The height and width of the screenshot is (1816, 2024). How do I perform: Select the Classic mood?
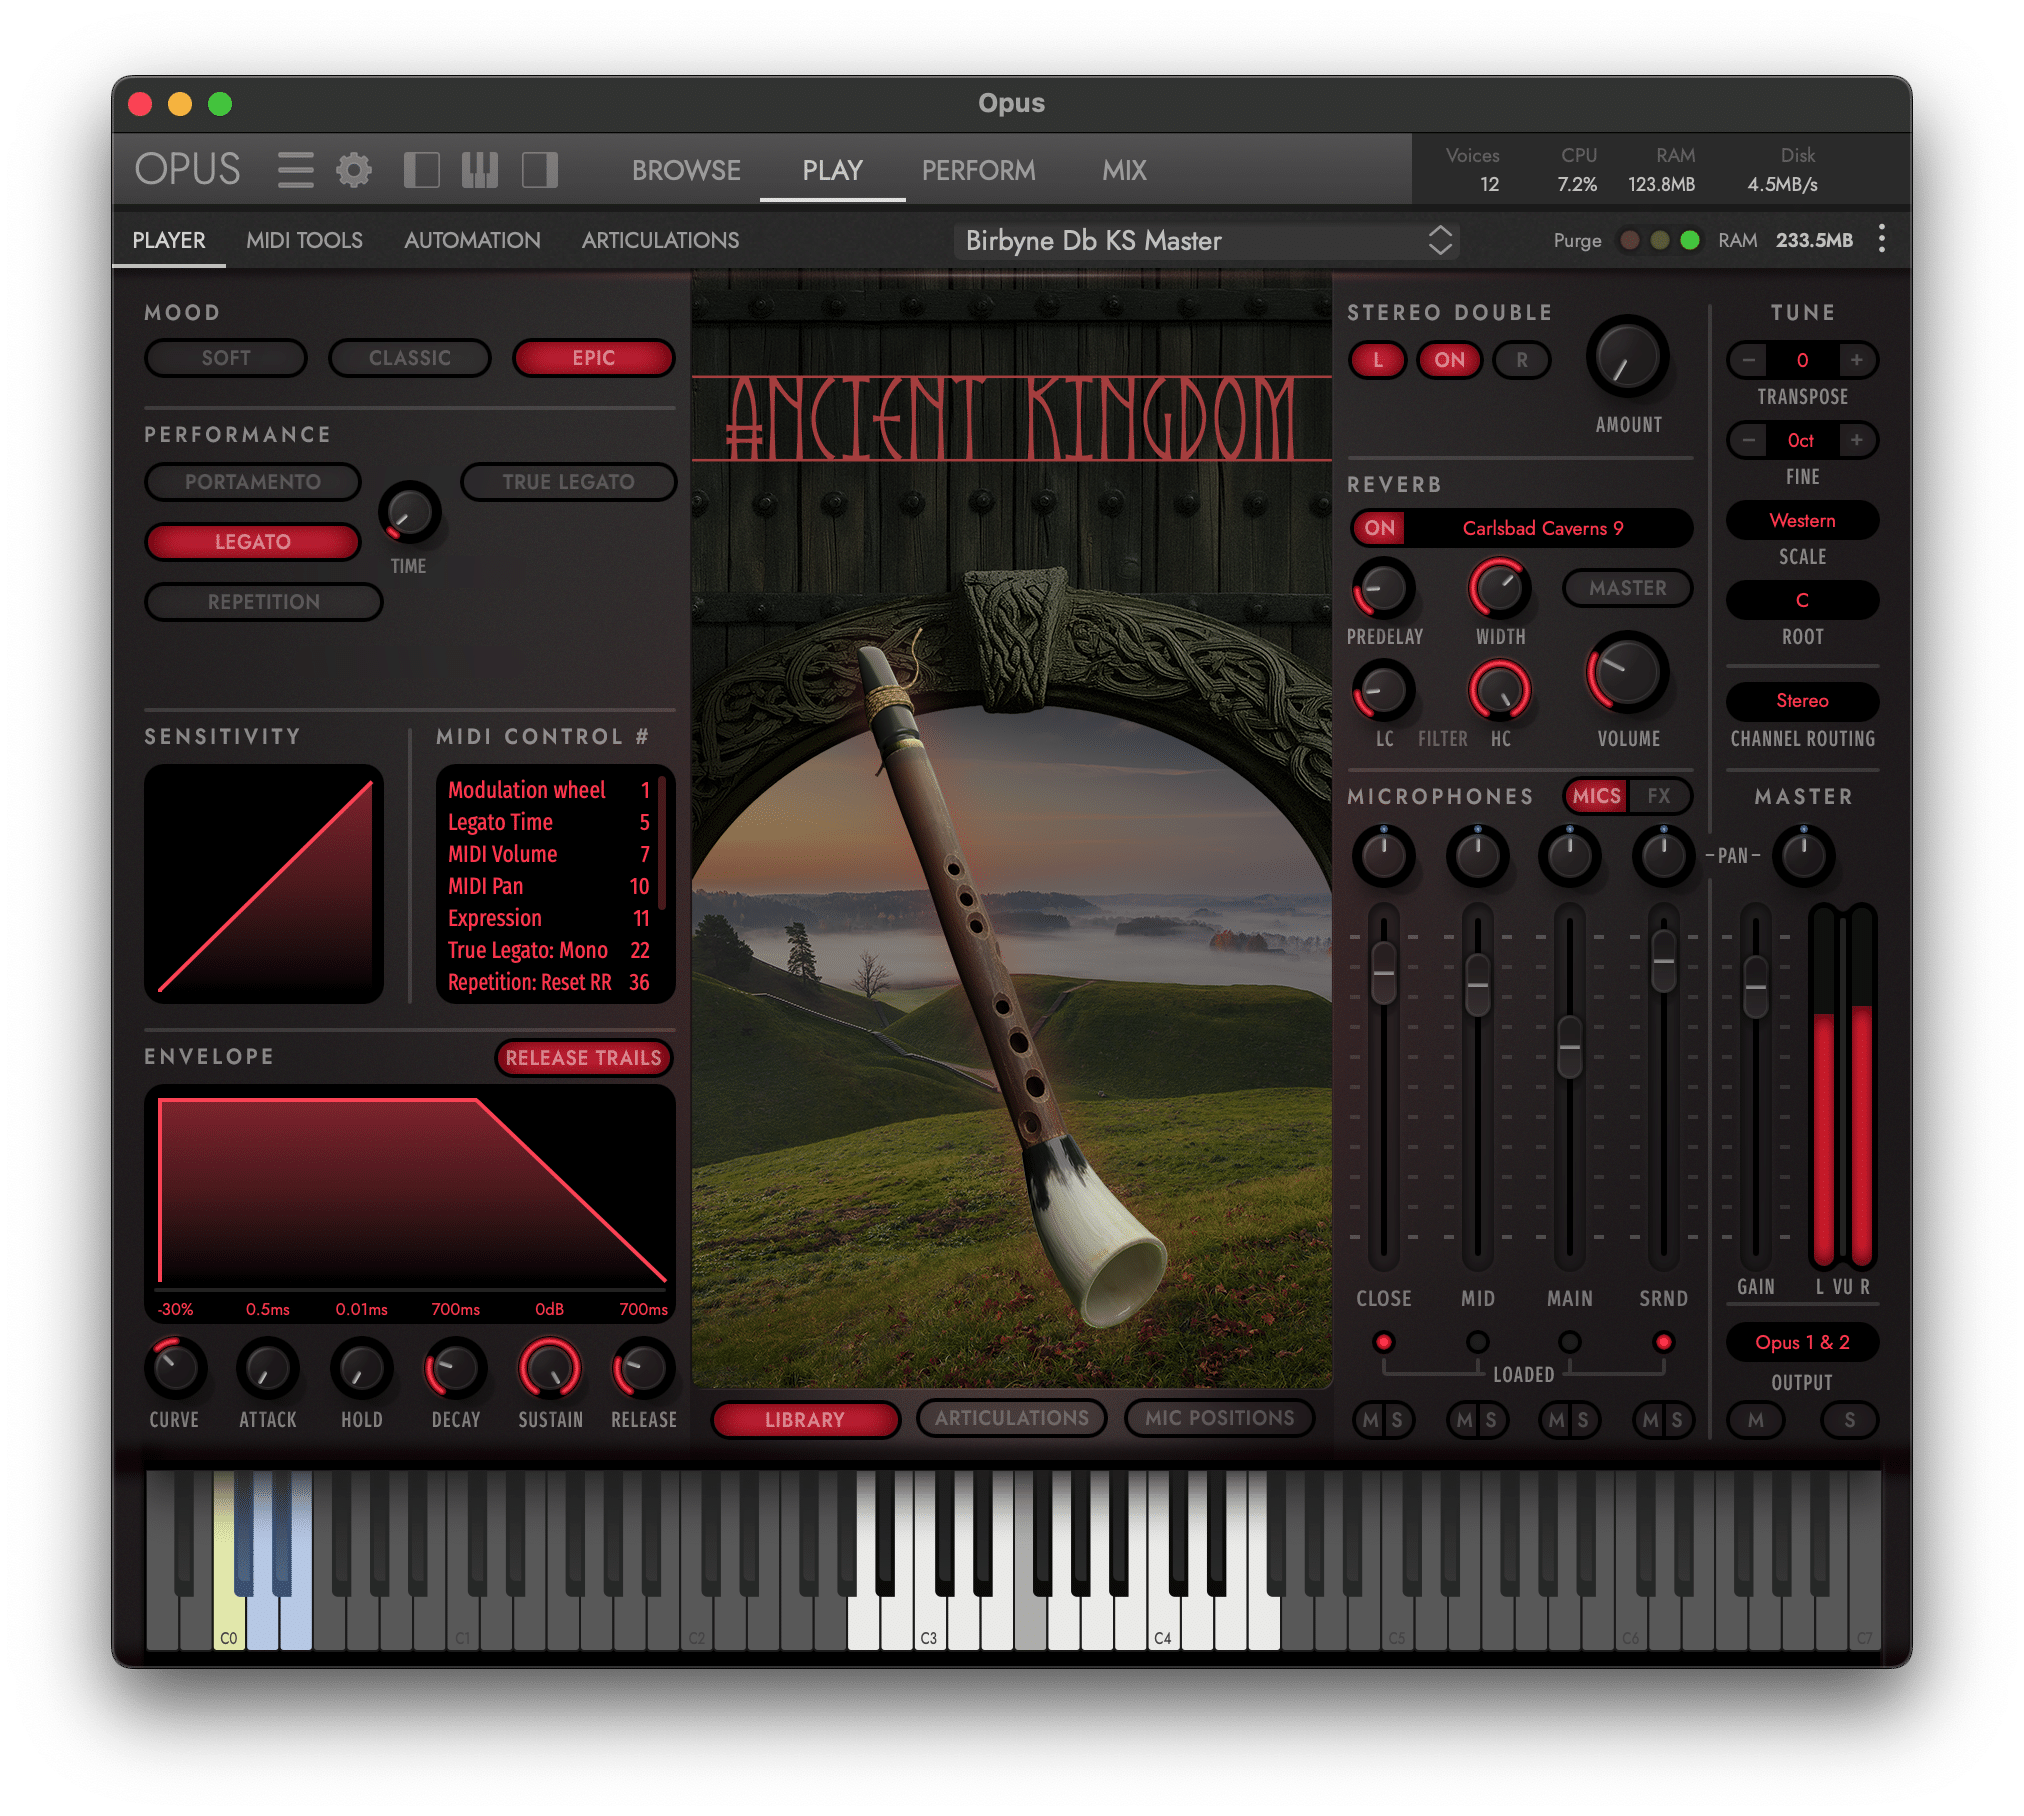pyautogui.click(x=410, y=358)
